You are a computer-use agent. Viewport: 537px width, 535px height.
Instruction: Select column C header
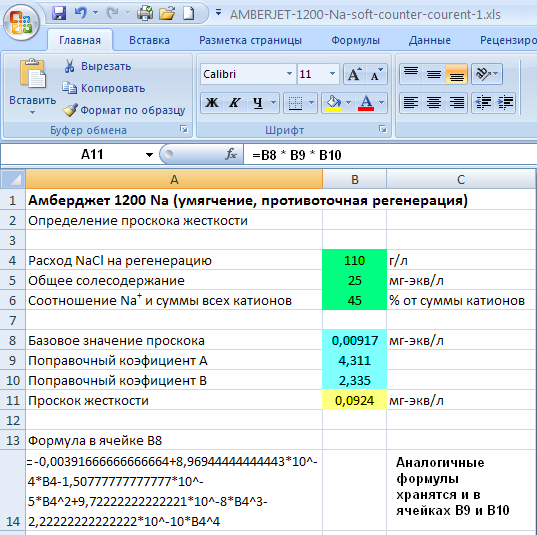[x=461, y=179]
